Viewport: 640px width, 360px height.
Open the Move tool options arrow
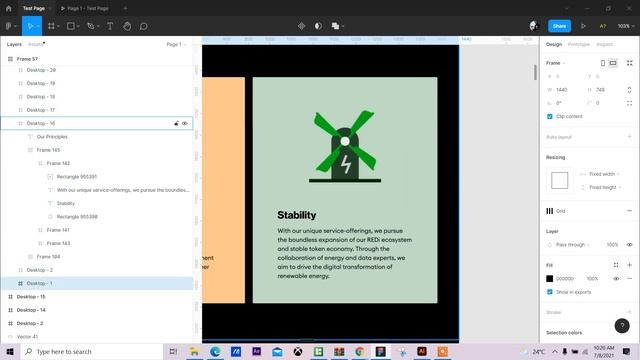coord(38,26)
